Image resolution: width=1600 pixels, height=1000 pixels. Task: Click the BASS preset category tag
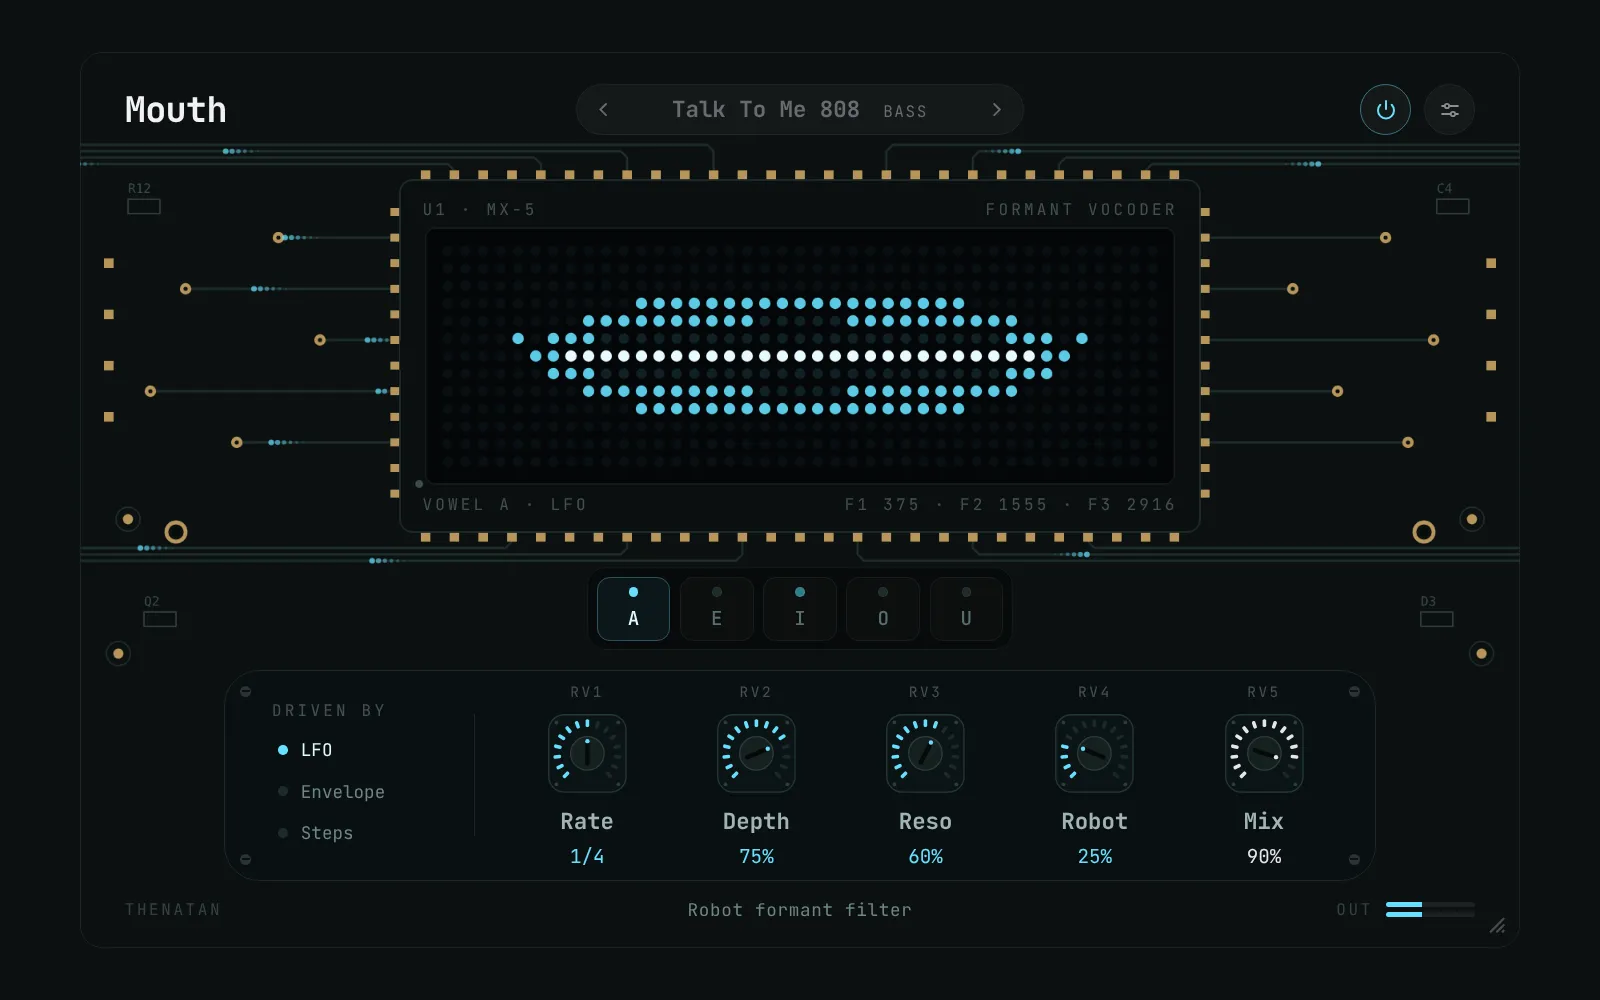(905, 112)
